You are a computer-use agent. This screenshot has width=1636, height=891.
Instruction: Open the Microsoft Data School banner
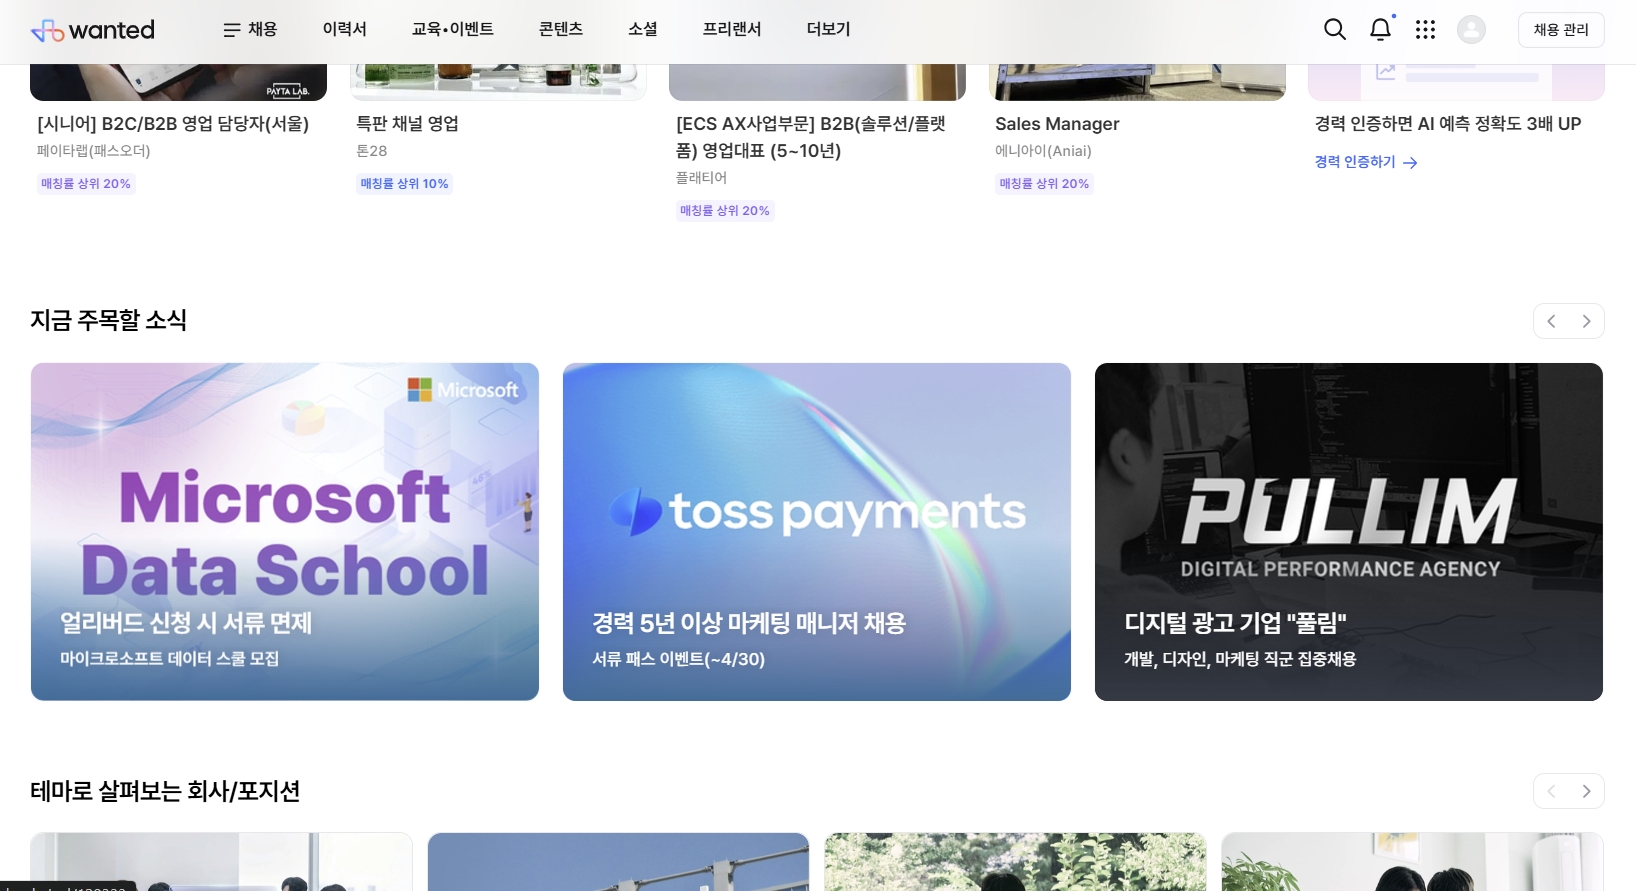pyautogui.click(x=285, y=532)
